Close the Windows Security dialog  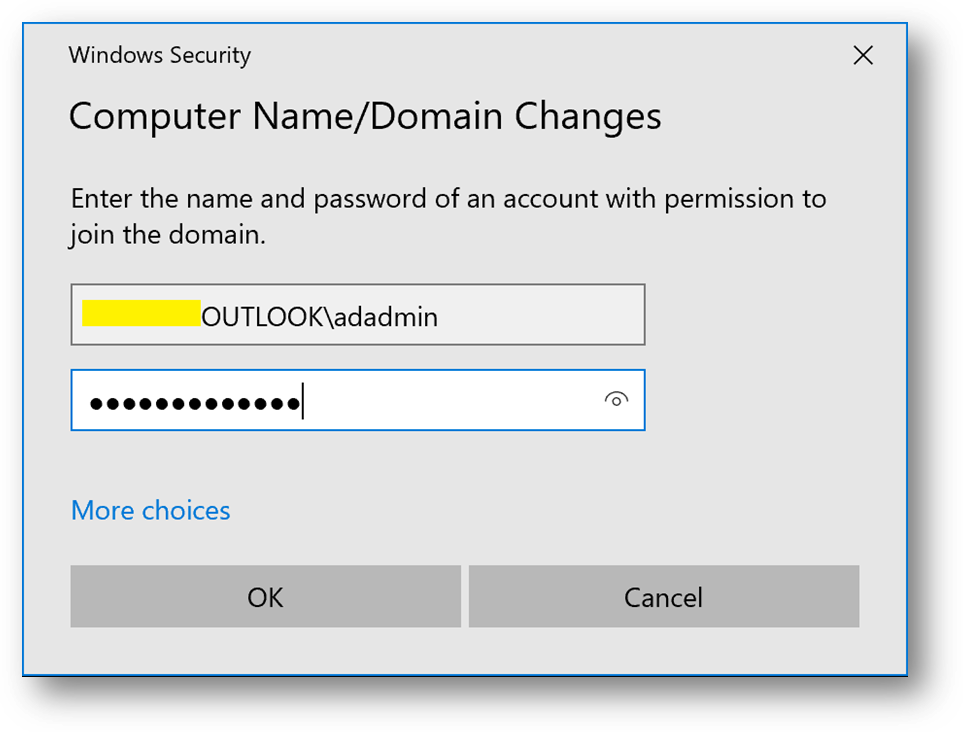(x=863, y=56)
